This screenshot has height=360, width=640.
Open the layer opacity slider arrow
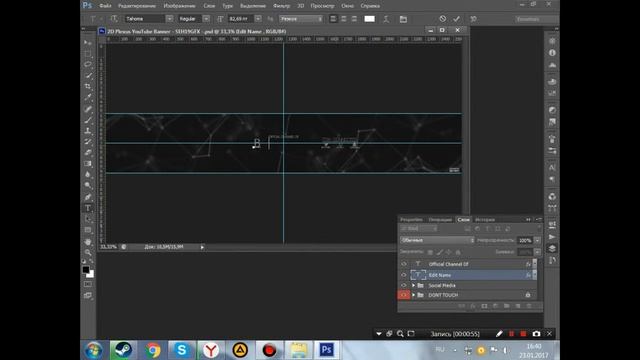tap(537, 240)
